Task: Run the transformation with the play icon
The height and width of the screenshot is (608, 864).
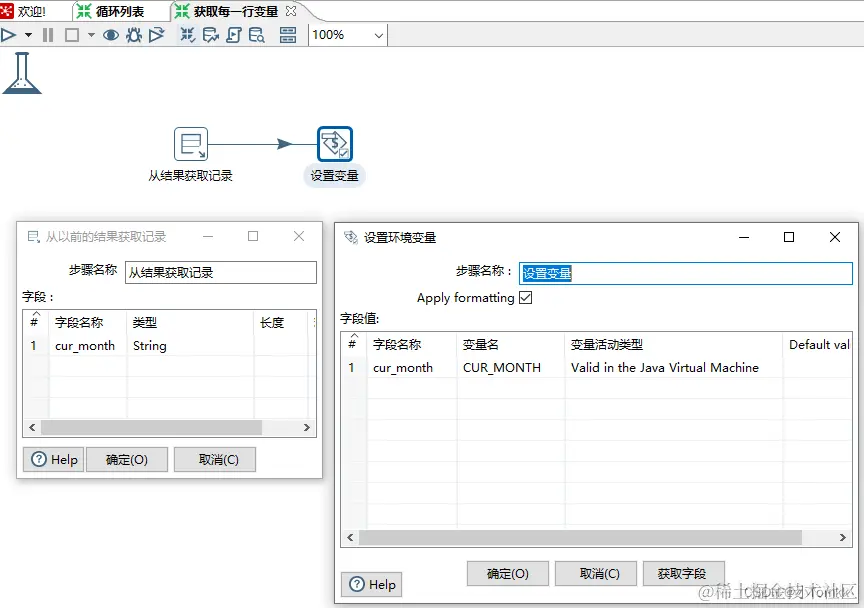Action: click(x=9, y=35)
